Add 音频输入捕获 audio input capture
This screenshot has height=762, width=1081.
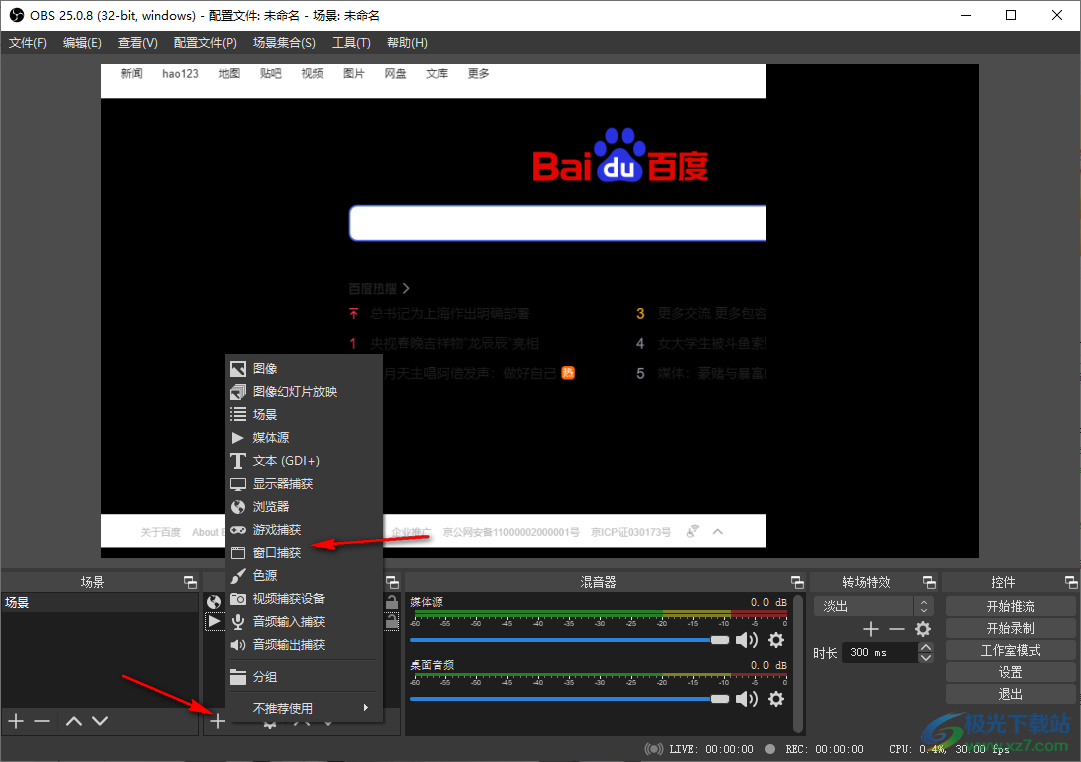coord(304,621)
